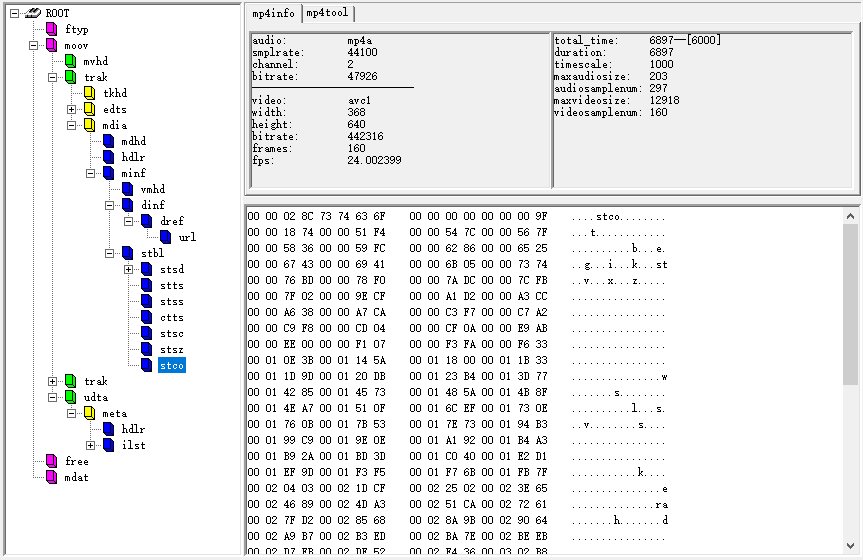
Task: Select the tkhd tree item label
Action: click(115, 93)
